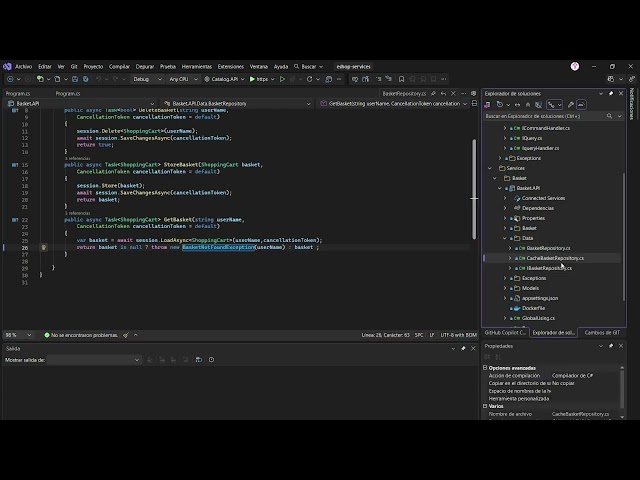Image resolution: width=640 pixels, height=480 pixels.
Task: Toggle pin on Propiedades panel
Action: [611, 346]
